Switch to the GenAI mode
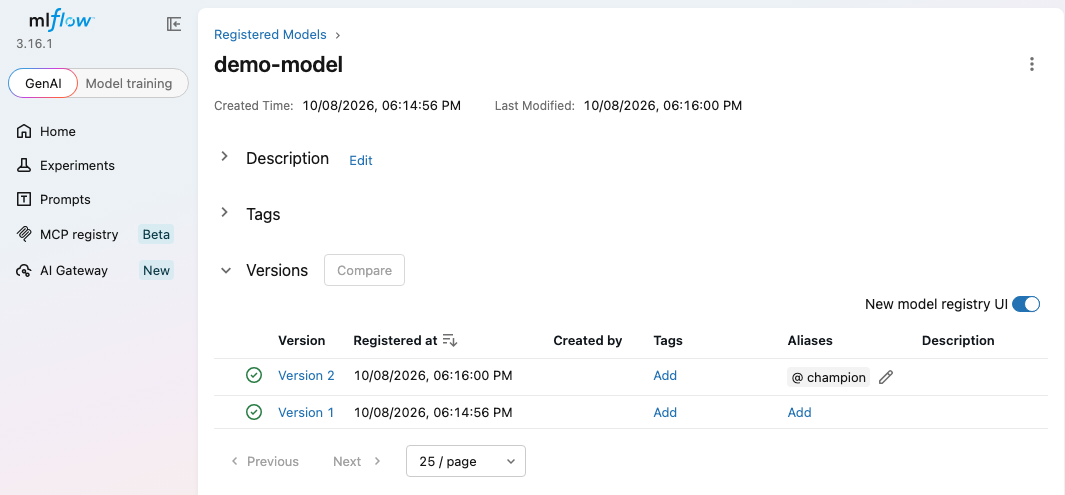Image resolution: width=1065 pixels, height=495 pixels. pyautogui.click(x=43, y=84)
